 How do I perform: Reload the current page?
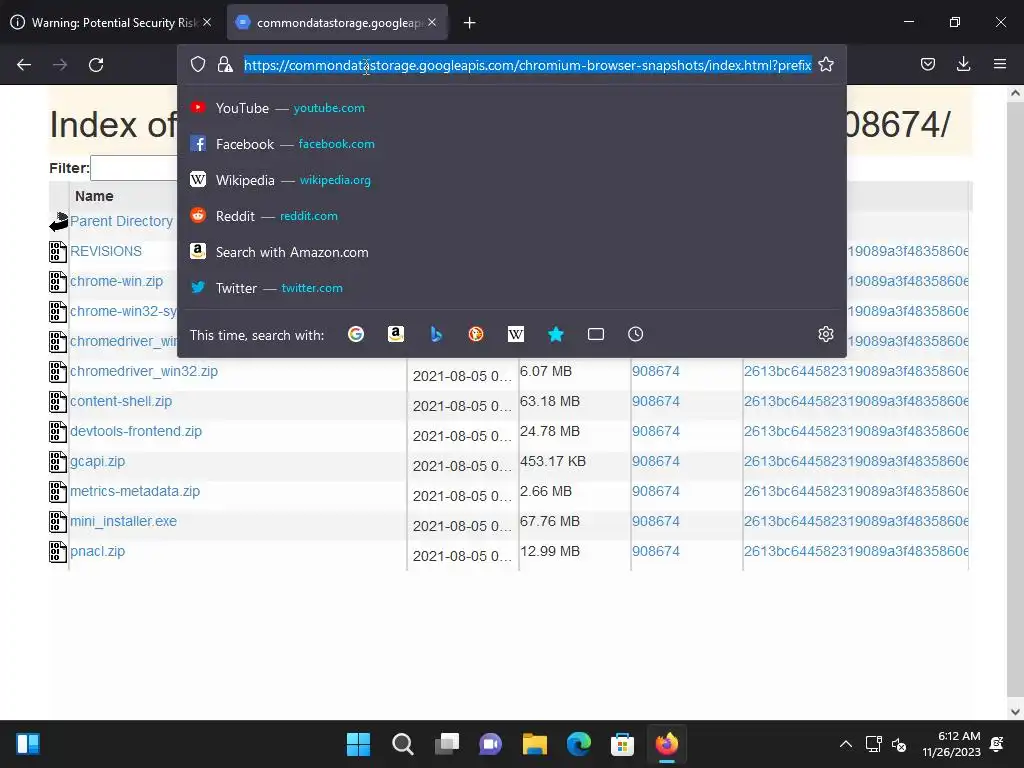point(96,65)
